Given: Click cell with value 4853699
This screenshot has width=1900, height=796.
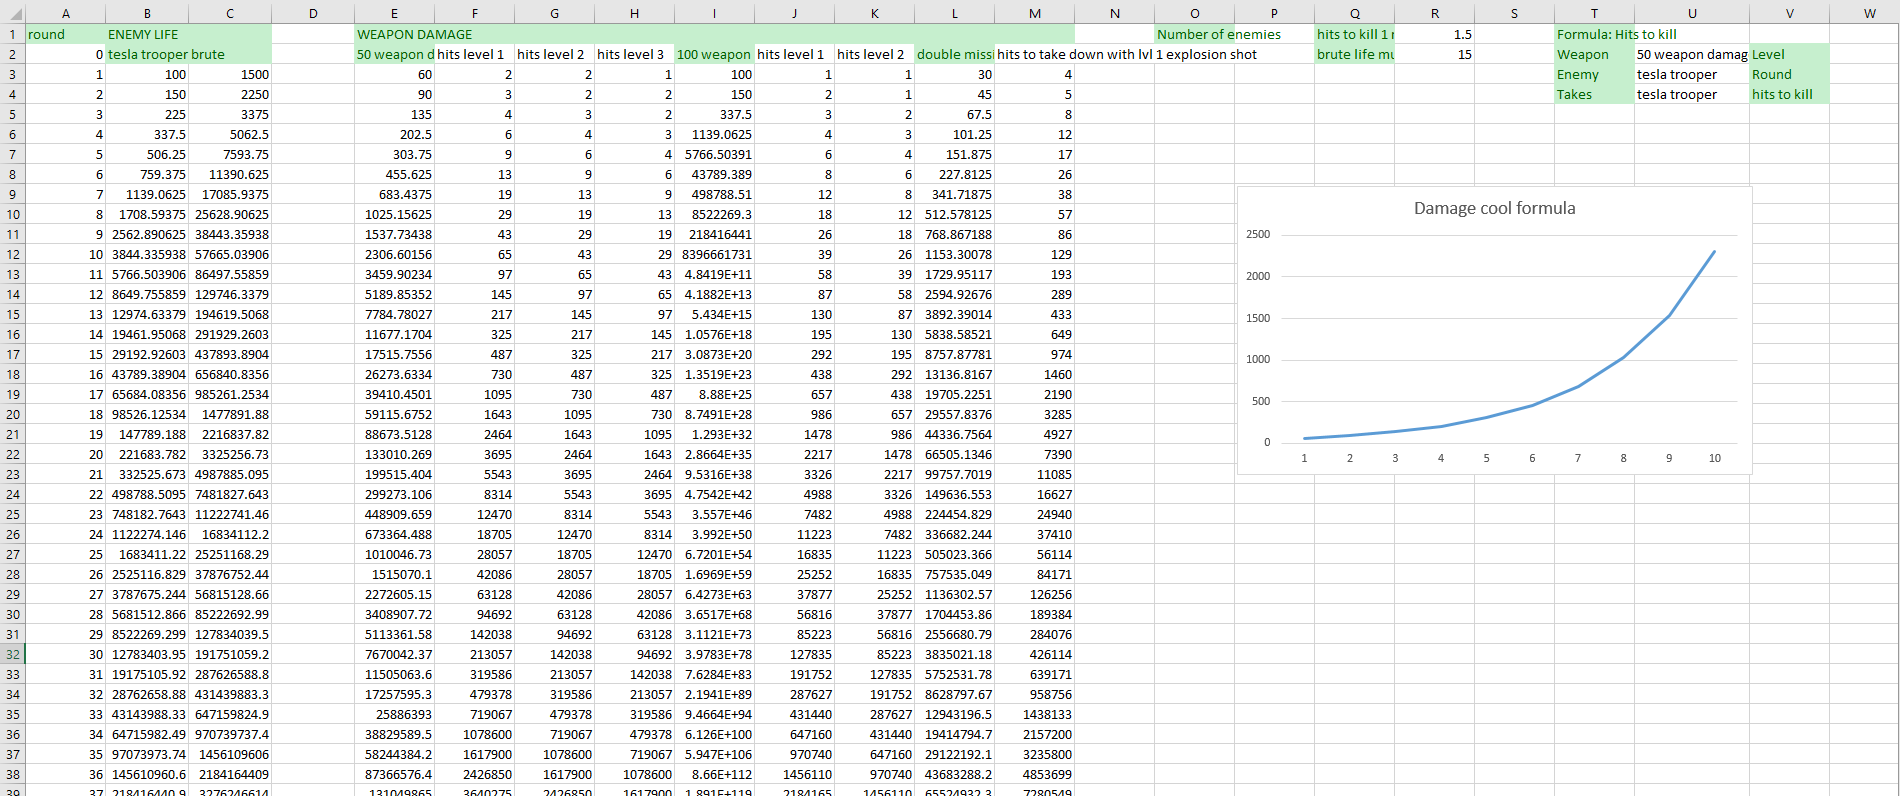Looking at the screenshot, I should 1035,774.
